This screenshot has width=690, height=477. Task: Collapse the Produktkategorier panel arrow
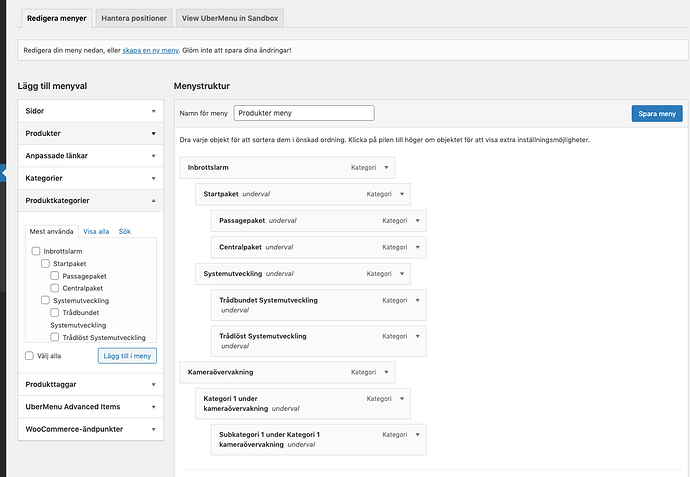(153, 200)
